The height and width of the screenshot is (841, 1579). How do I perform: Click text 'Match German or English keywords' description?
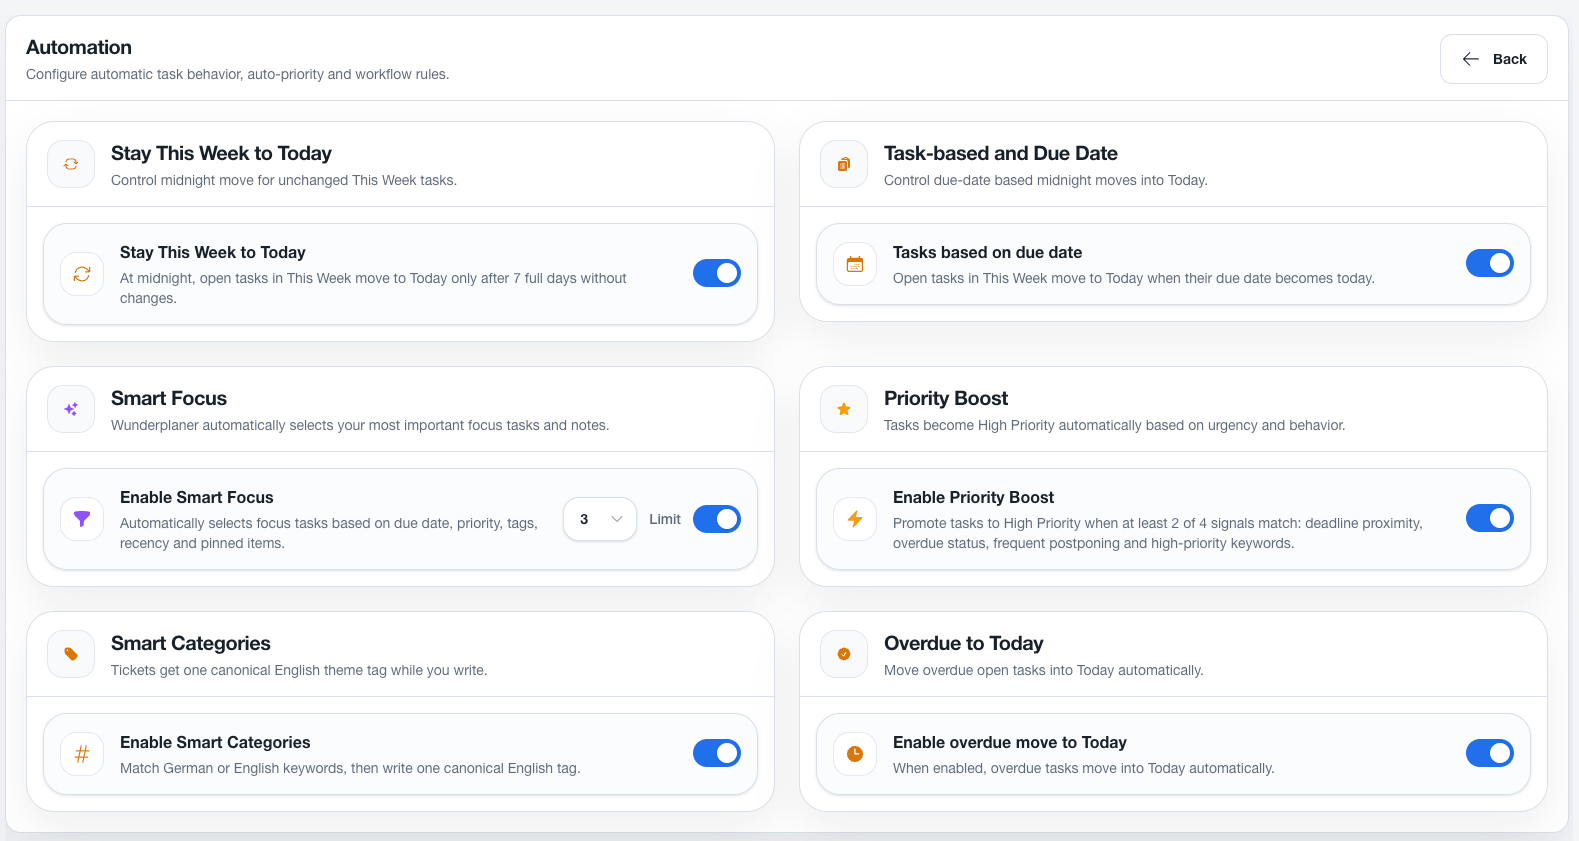[350, 768]
